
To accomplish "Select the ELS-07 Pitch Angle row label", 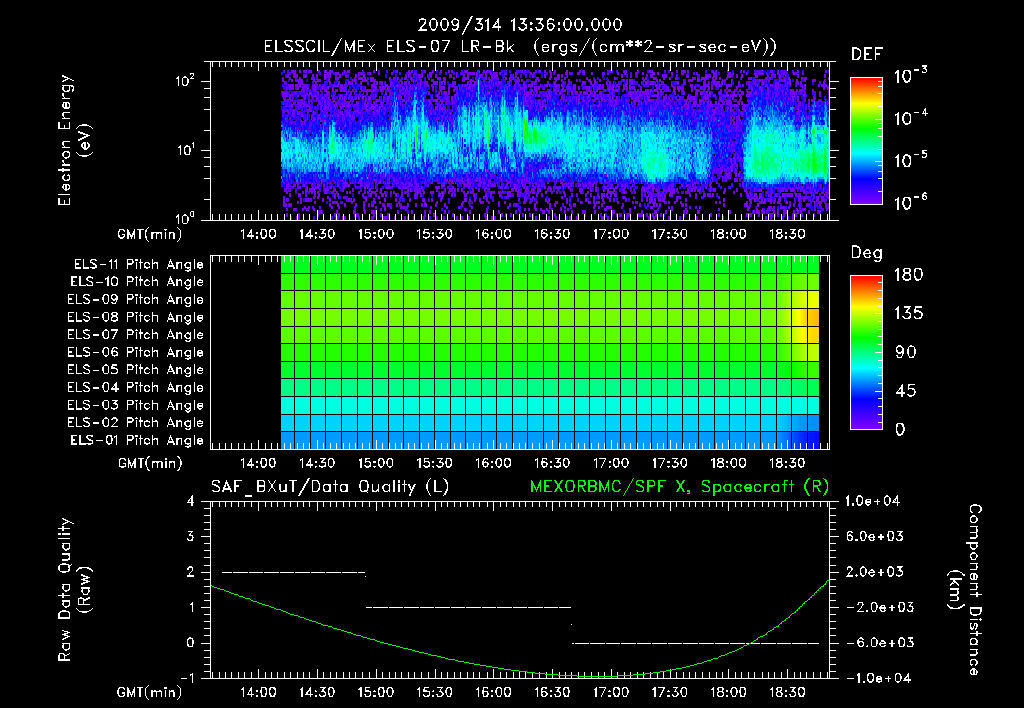I will coord(135,334).
